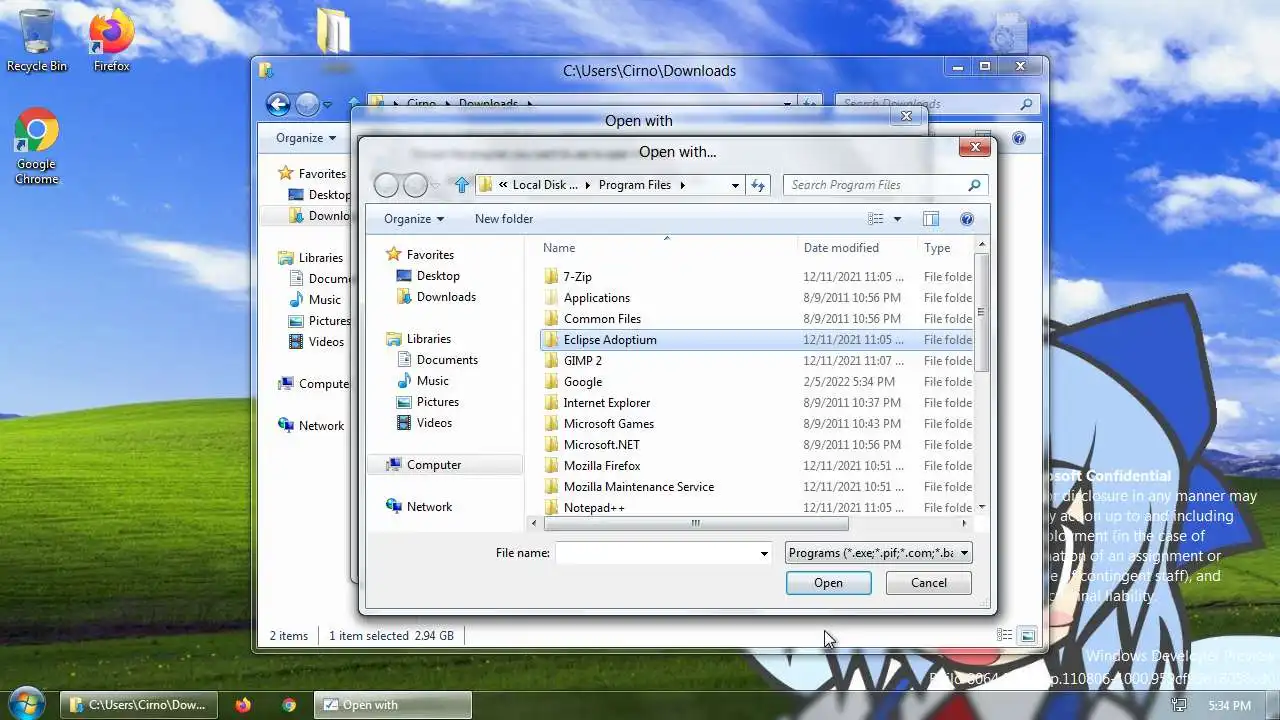Viewport: 1280px width, 720px height.
Task: Open Organize menu in Downloads explorer window
Action: coord(306,138)
